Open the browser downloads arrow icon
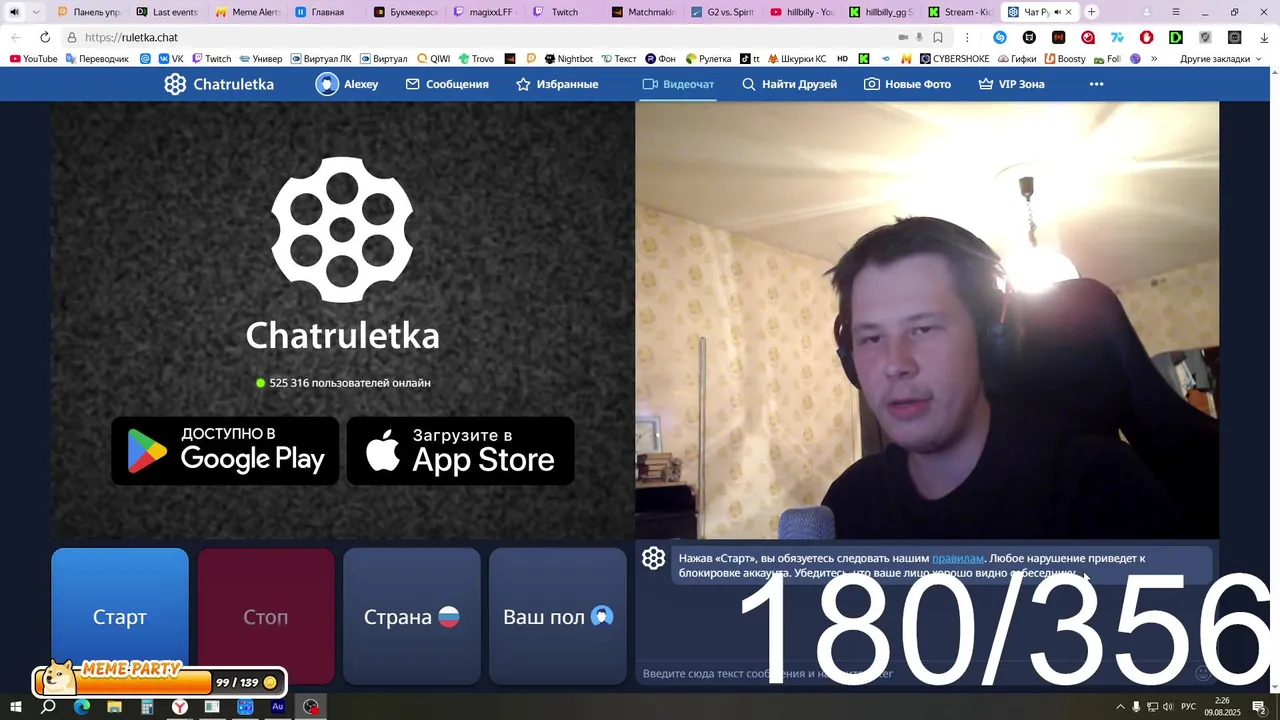 click(x=1264, y=37)
